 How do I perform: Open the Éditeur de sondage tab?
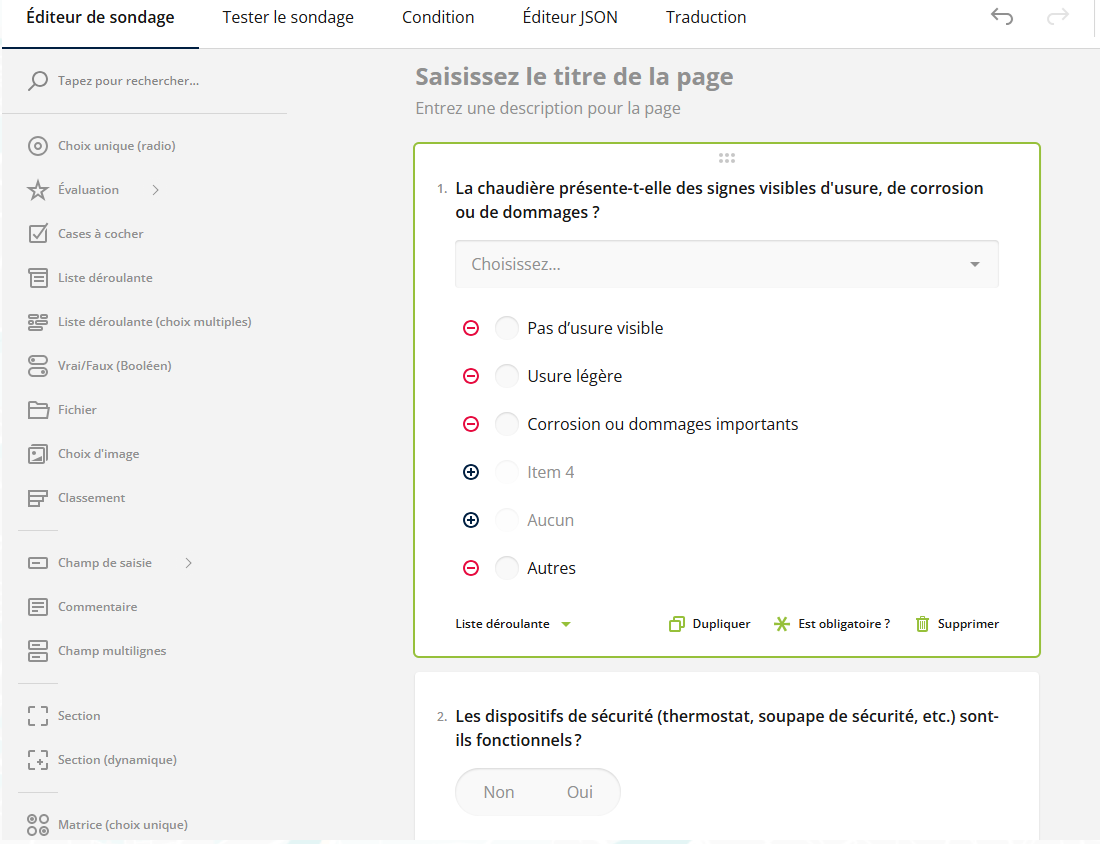click(x=100, y=17)
